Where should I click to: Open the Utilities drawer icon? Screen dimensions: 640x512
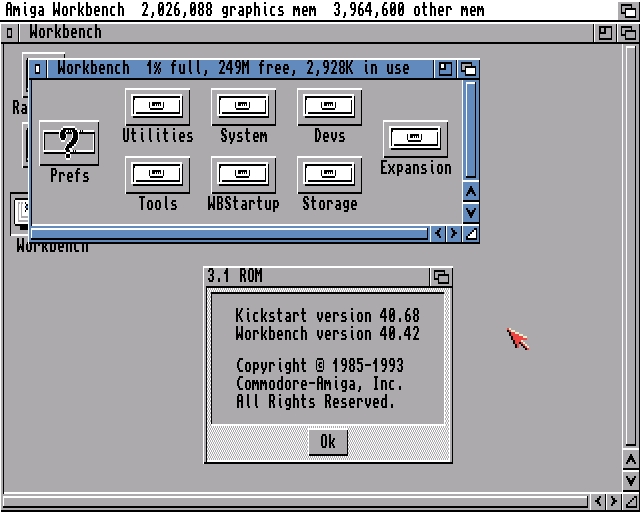[158, 107]
